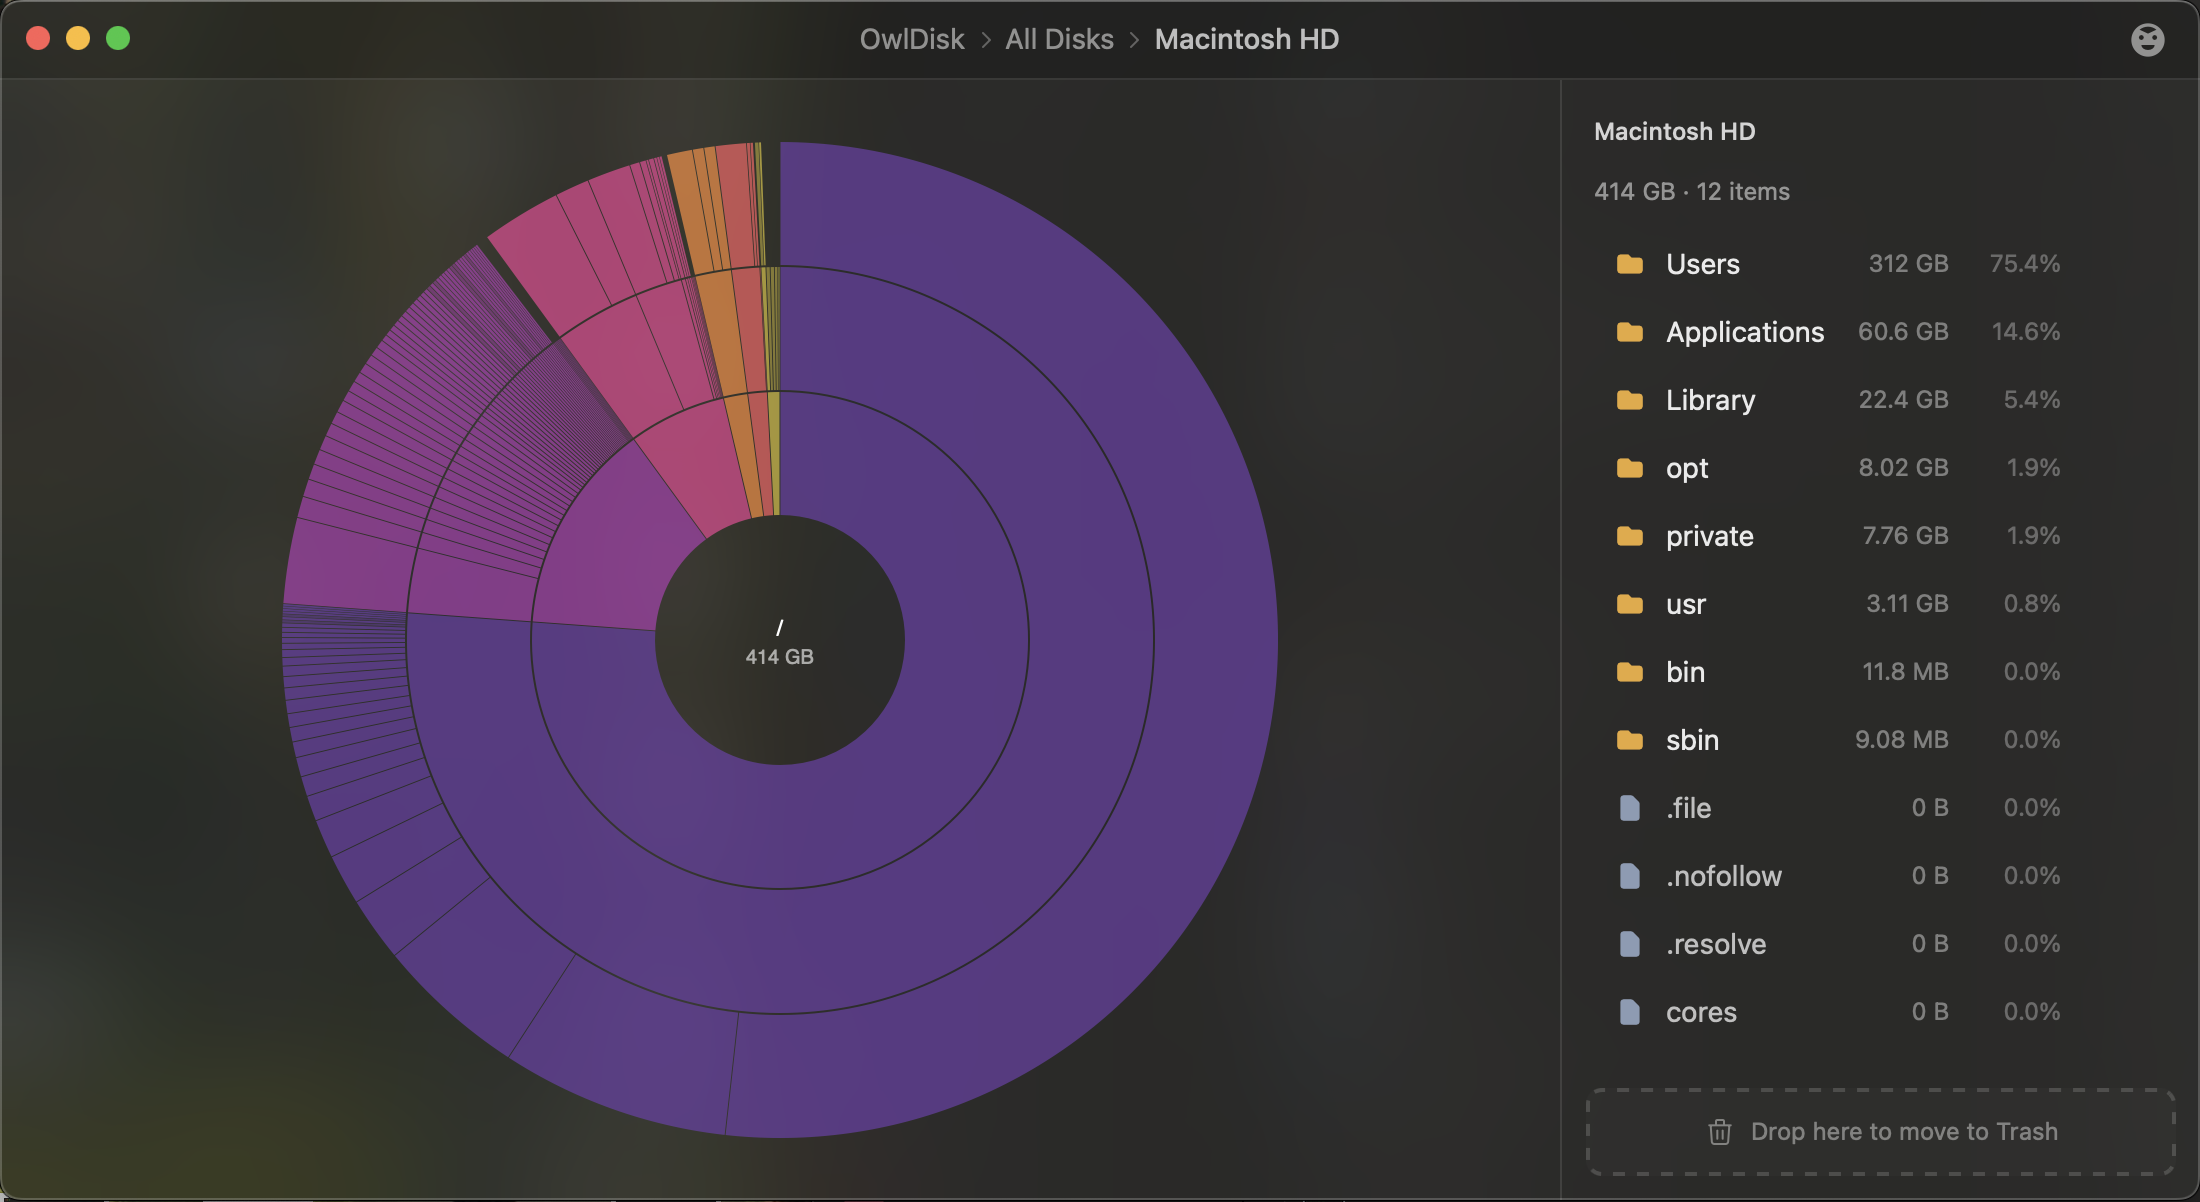Click the .nofollow document icon
This screenshot has width=2200, height=1202.
[x=1630, y=876]
